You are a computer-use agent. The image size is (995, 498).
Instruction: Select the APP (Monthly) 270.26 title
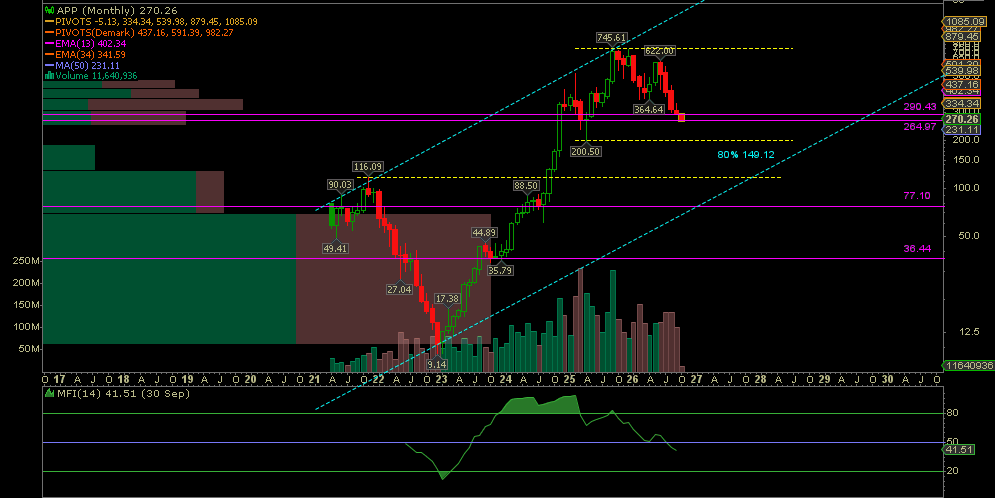(117, 10)
